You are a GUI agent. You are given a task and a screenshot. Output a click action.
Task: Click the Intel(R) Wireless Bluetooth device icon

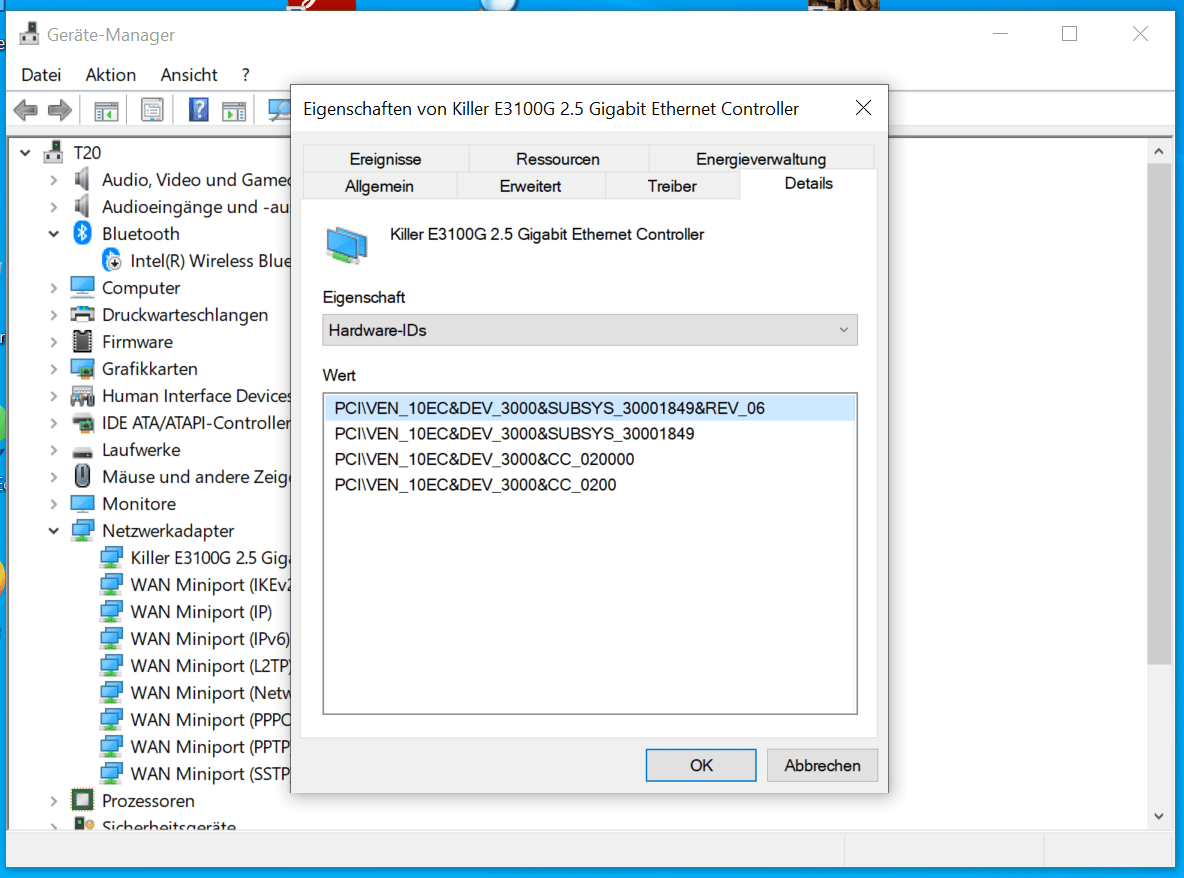pyautogui.click(x=112, y=260)
